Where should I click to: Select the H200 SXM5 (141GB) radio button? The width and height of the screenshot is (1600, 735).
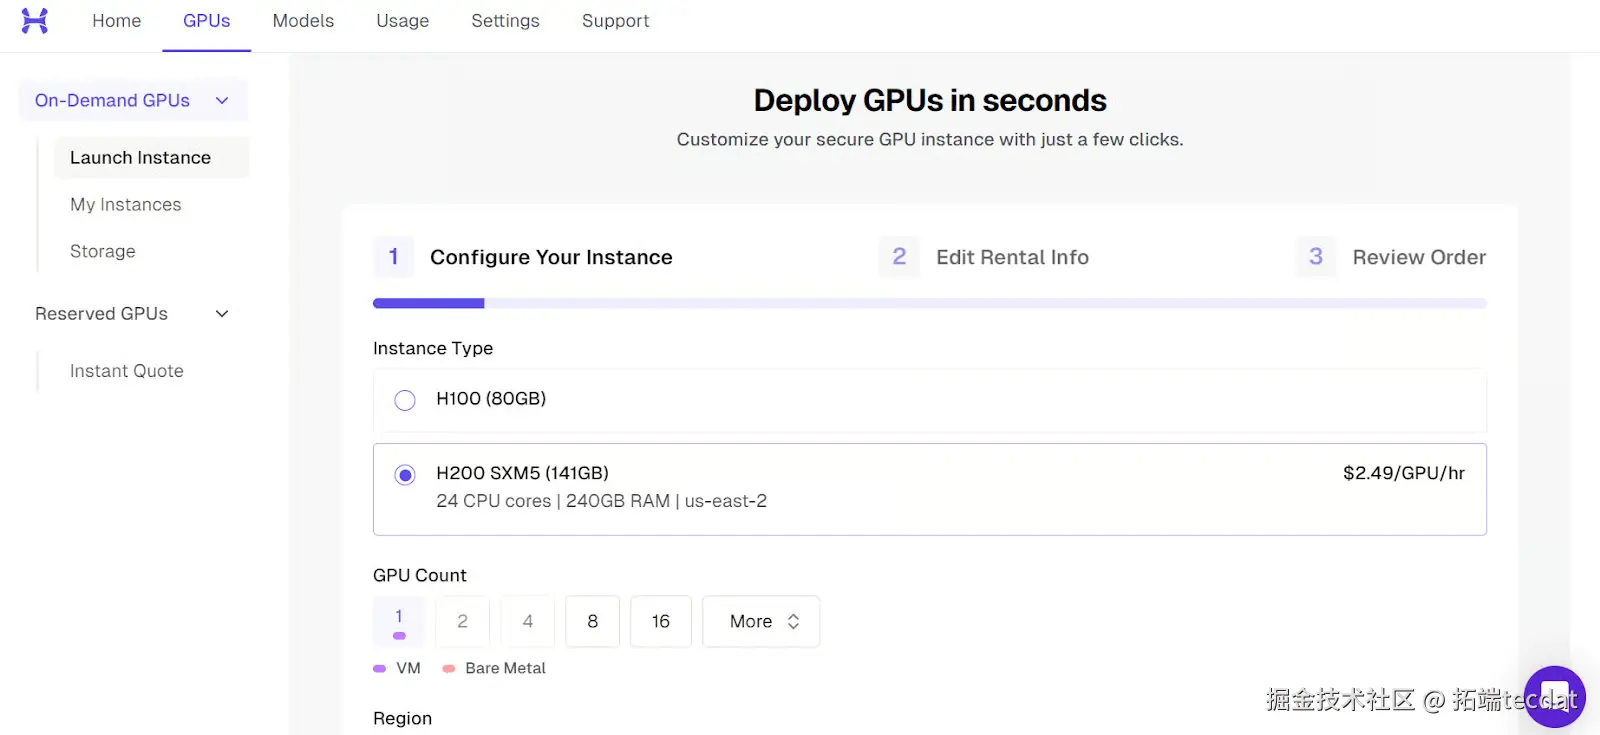click(x=405, y=475)
